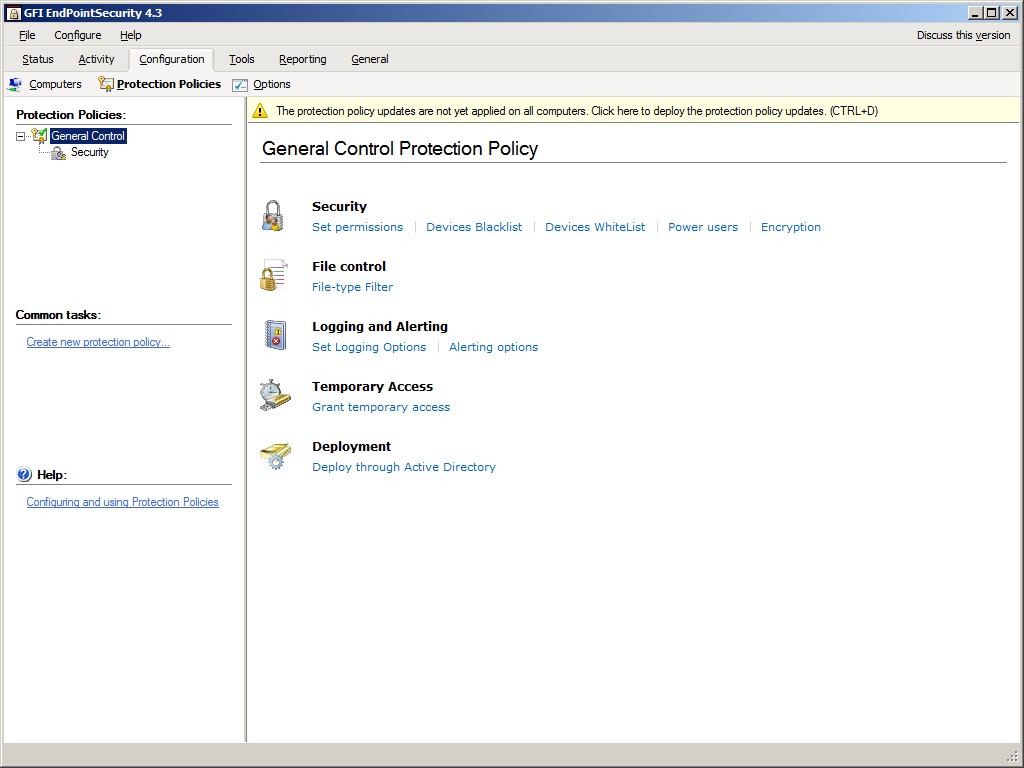Click the Computers toolbar icon
Screen dimensions: 1024x768
click(14, 84)
